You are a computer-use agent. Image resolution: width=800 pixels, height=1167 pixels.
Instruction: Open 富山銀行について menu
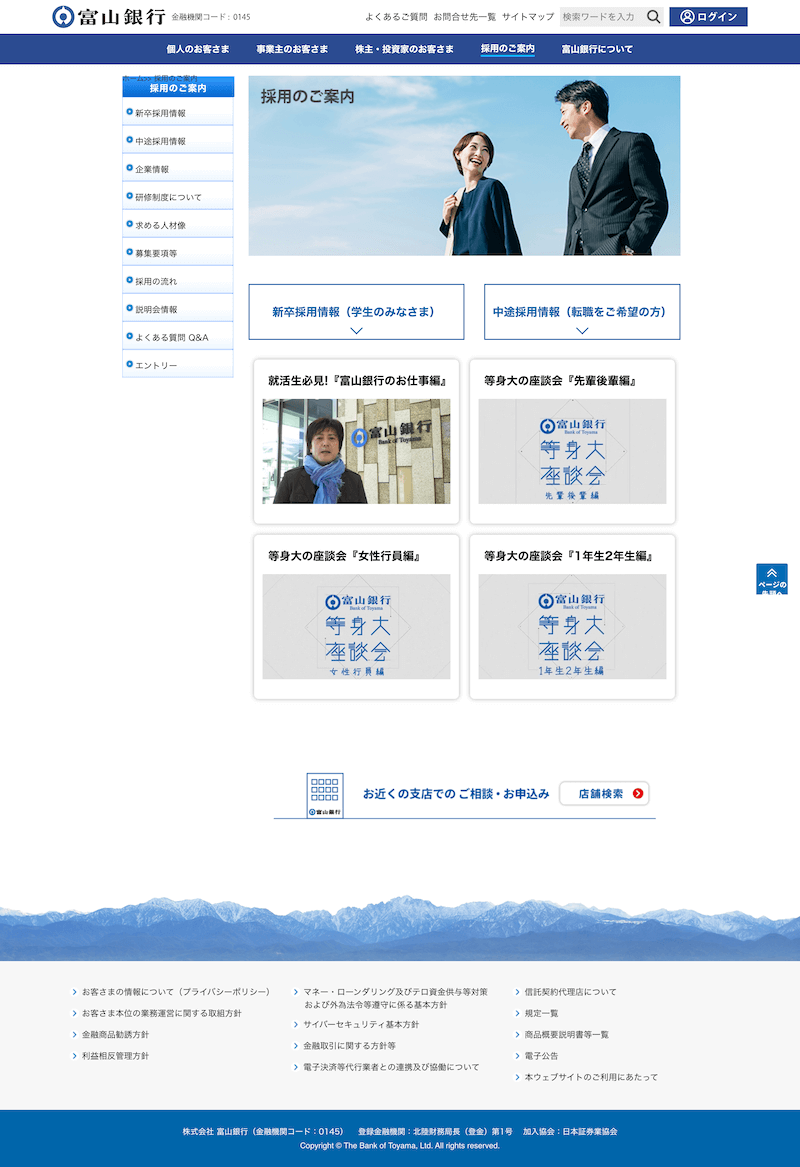click(x=597, y=49)
